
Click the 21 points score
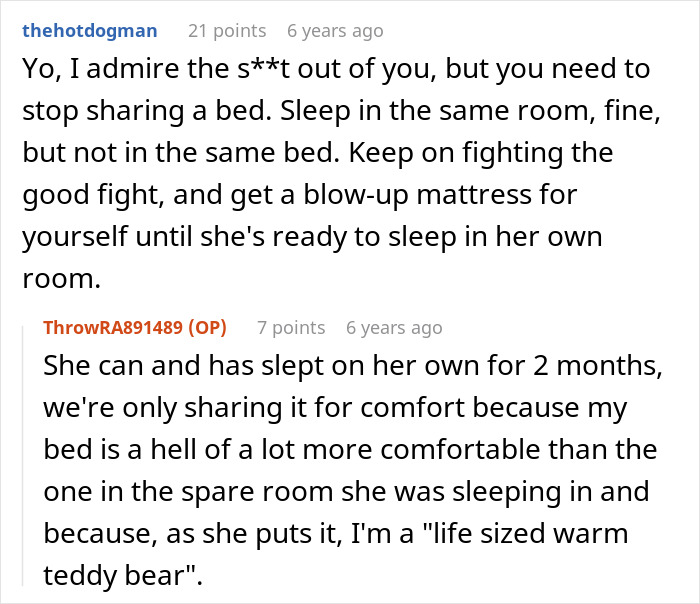tap(227, 31)
